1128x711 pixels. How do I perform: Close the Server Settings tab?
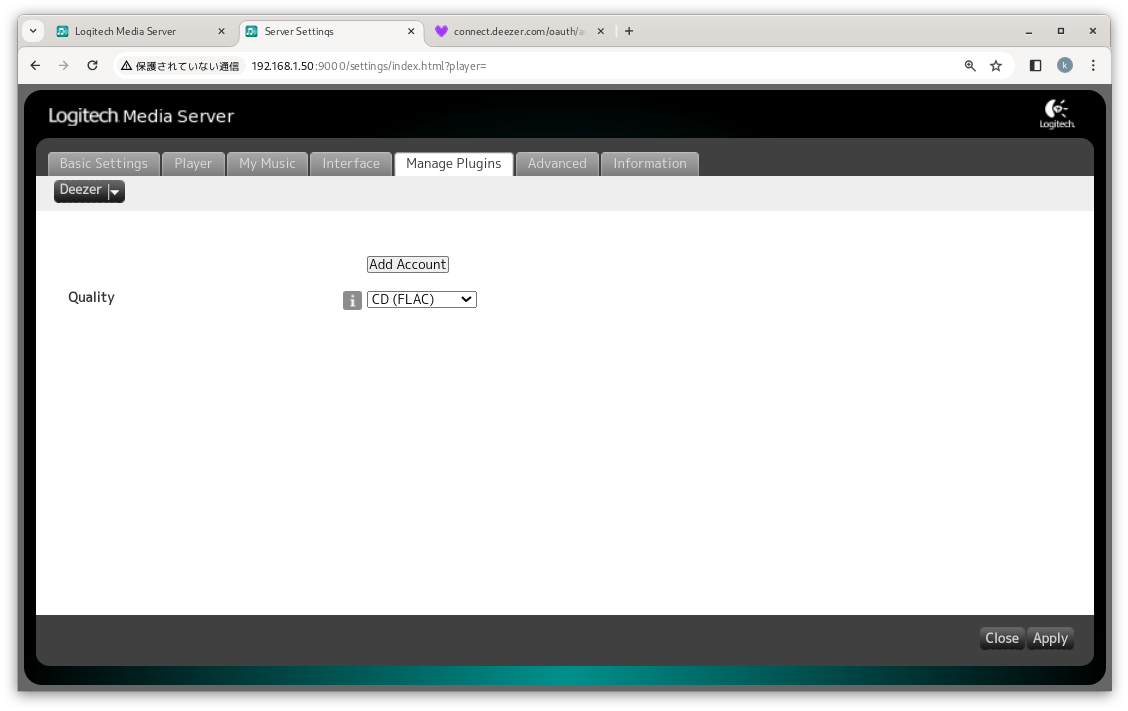pyautogui.click(x=411, y=31)
